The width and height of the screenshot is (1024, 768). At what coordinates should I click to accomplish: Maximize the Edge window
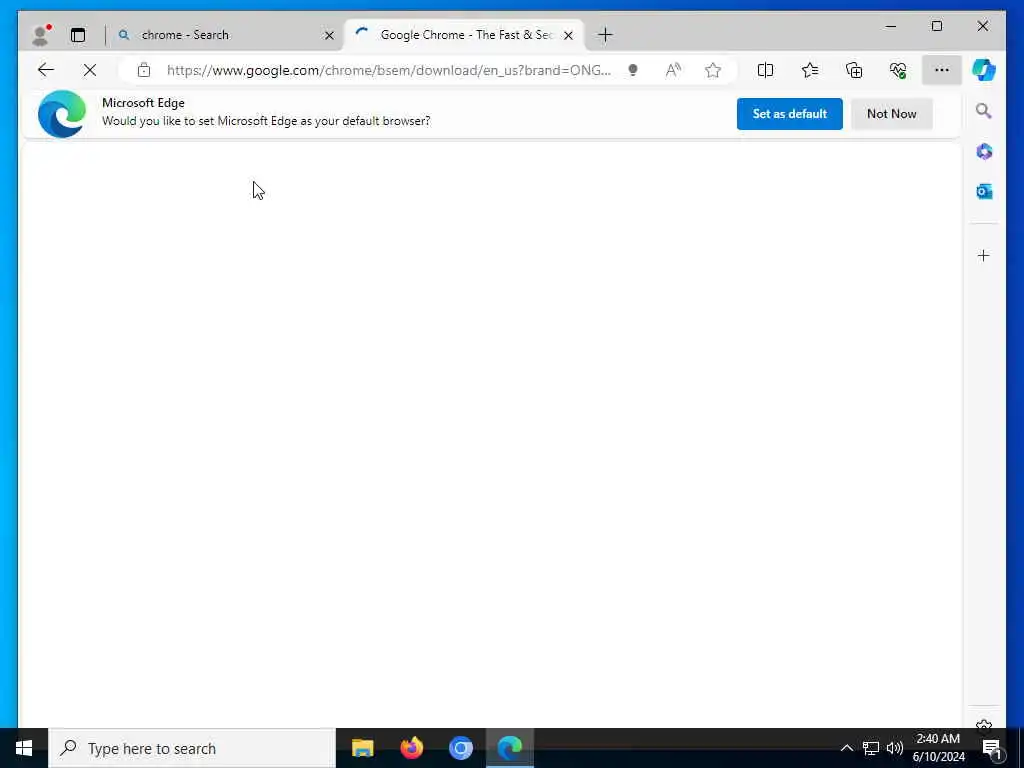936,26
